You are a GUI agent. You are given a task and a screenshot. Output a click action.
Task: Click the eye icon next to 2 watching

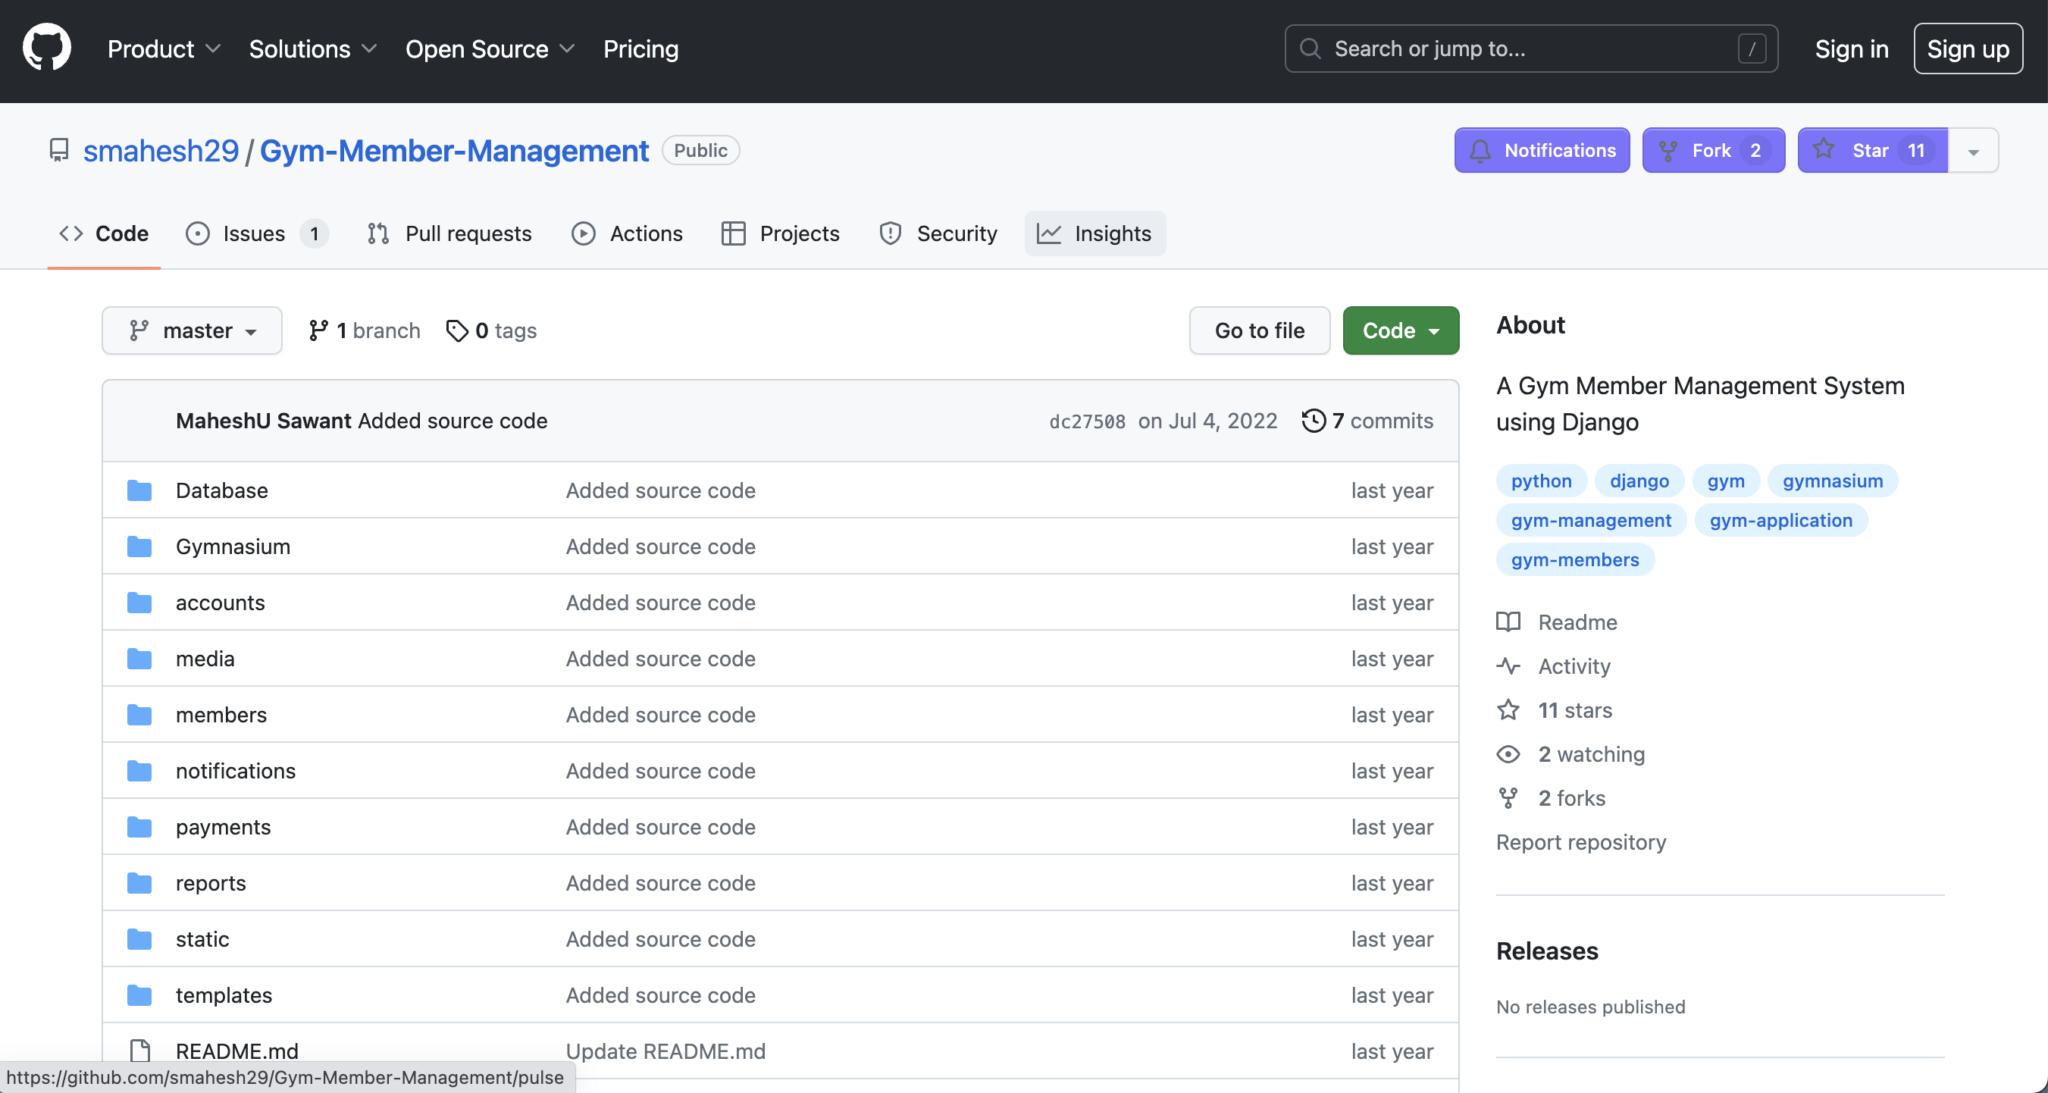coord(1507,754)
